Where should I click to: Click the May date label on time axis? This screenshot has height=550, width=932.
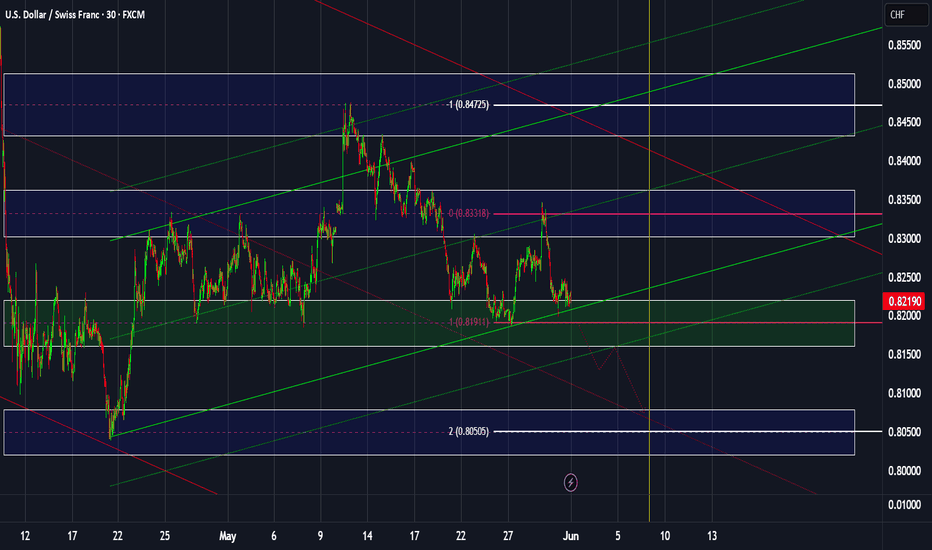(228, 536)
